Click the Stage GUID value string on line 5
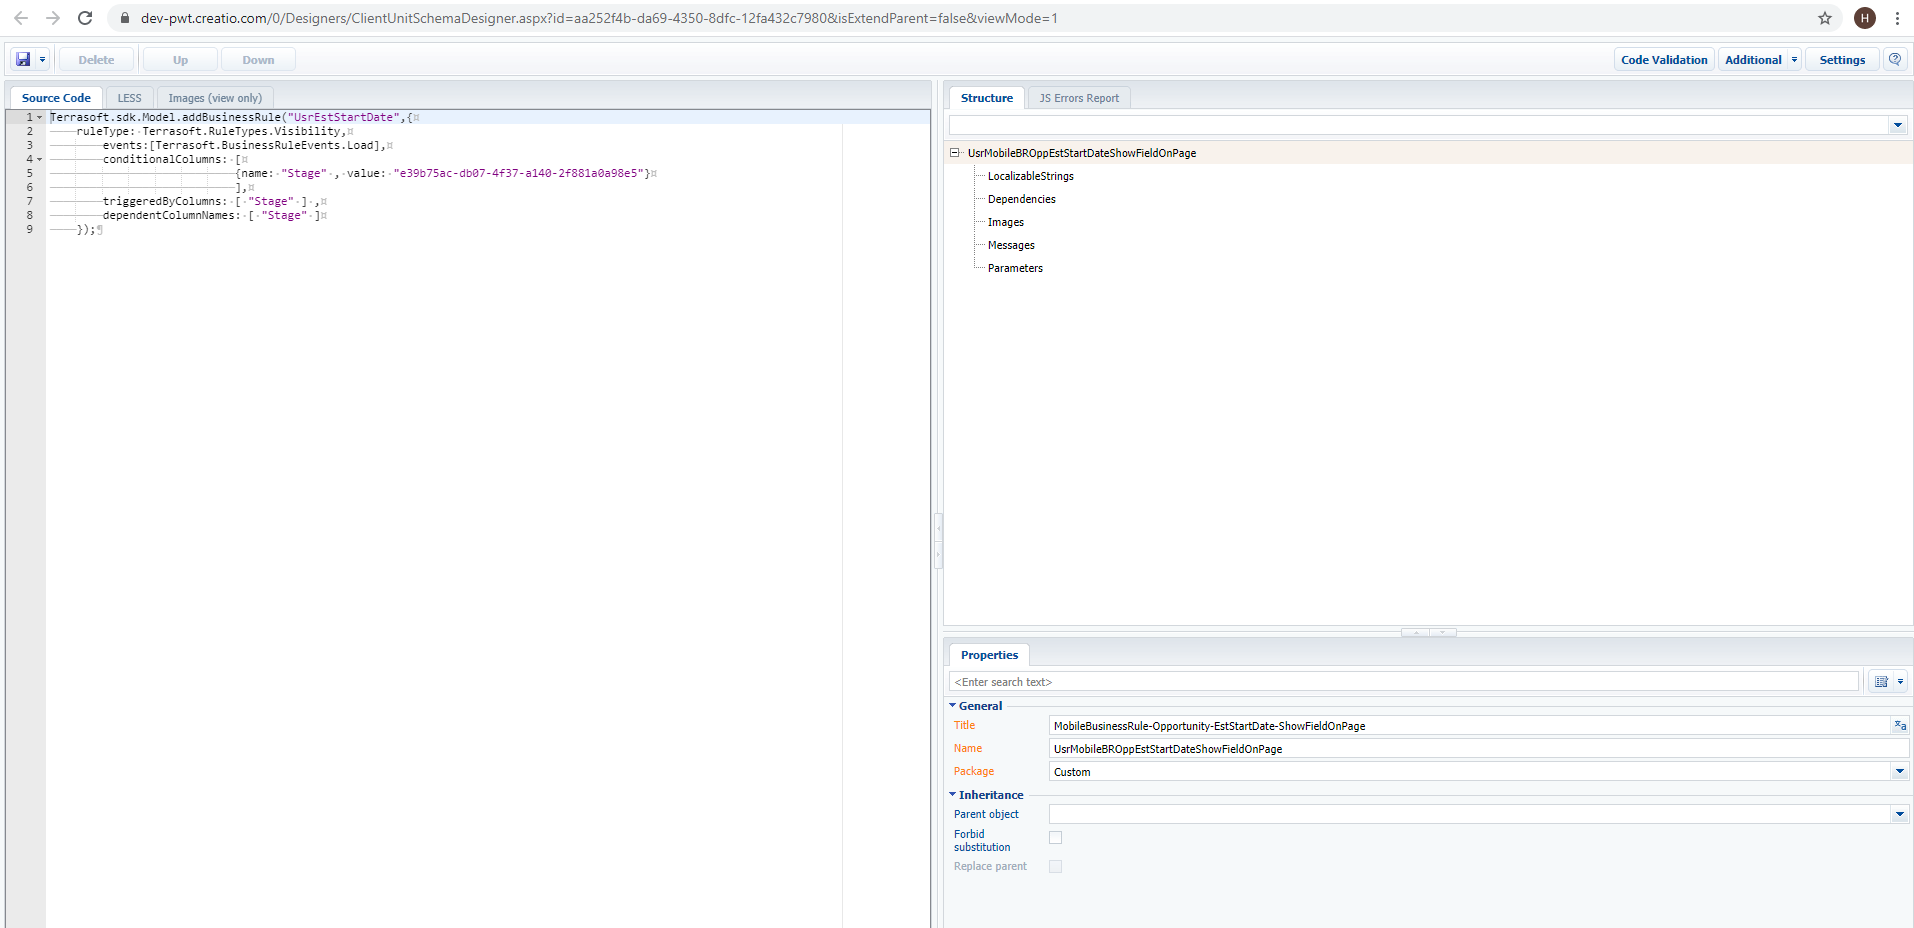The height and width of the screenshot is (928, 1914). pyautogui.click(x=518, y=174)
